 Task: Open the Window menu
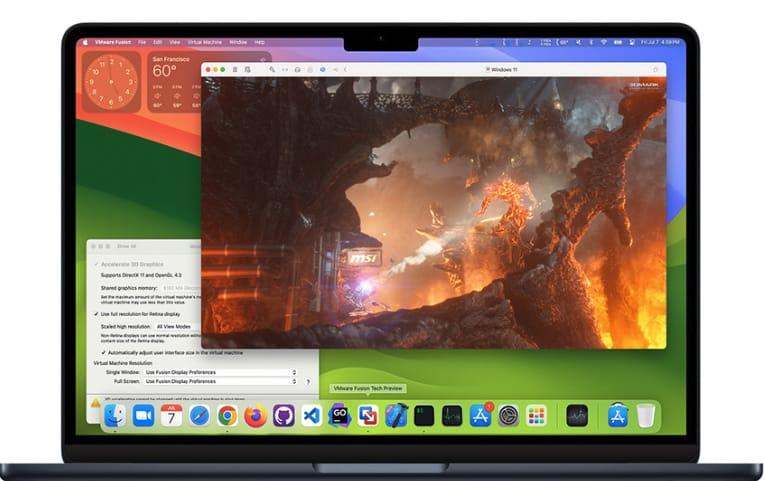238,42
